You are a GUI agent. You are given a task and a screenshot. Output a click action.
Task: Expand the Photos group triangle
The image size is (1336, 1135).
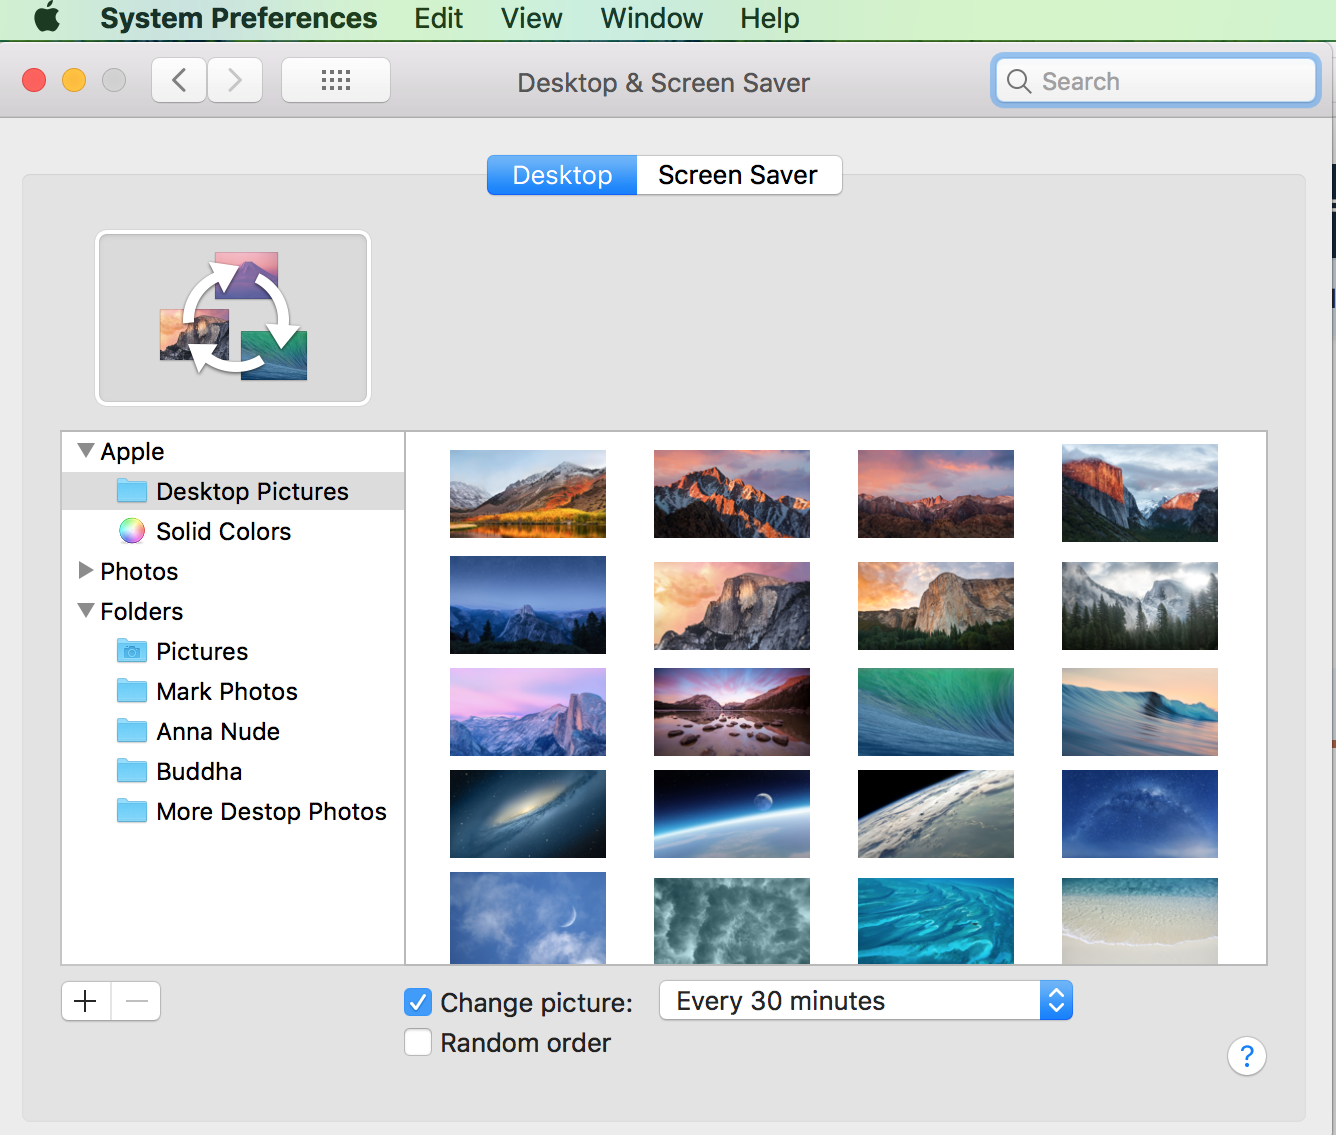click(86, 571)
